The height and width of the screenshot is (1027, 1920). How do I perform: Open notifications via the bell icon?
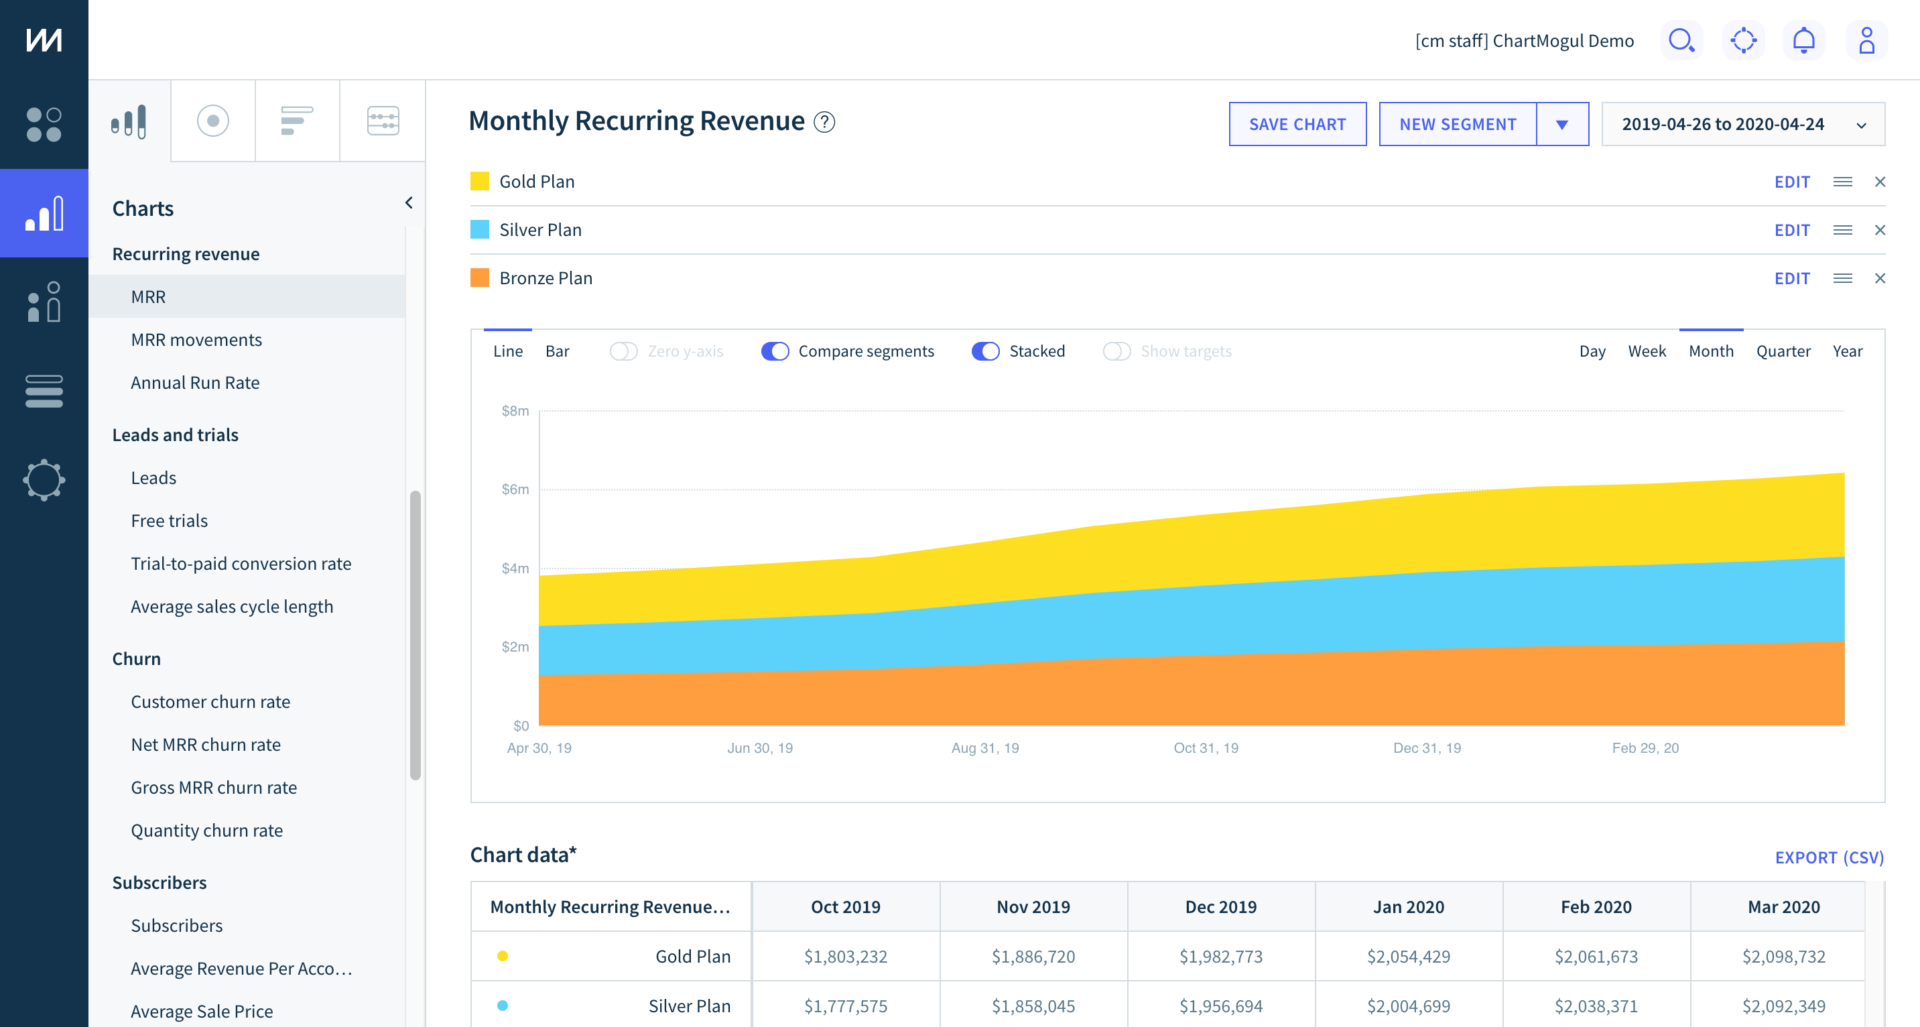(1804, 40)
